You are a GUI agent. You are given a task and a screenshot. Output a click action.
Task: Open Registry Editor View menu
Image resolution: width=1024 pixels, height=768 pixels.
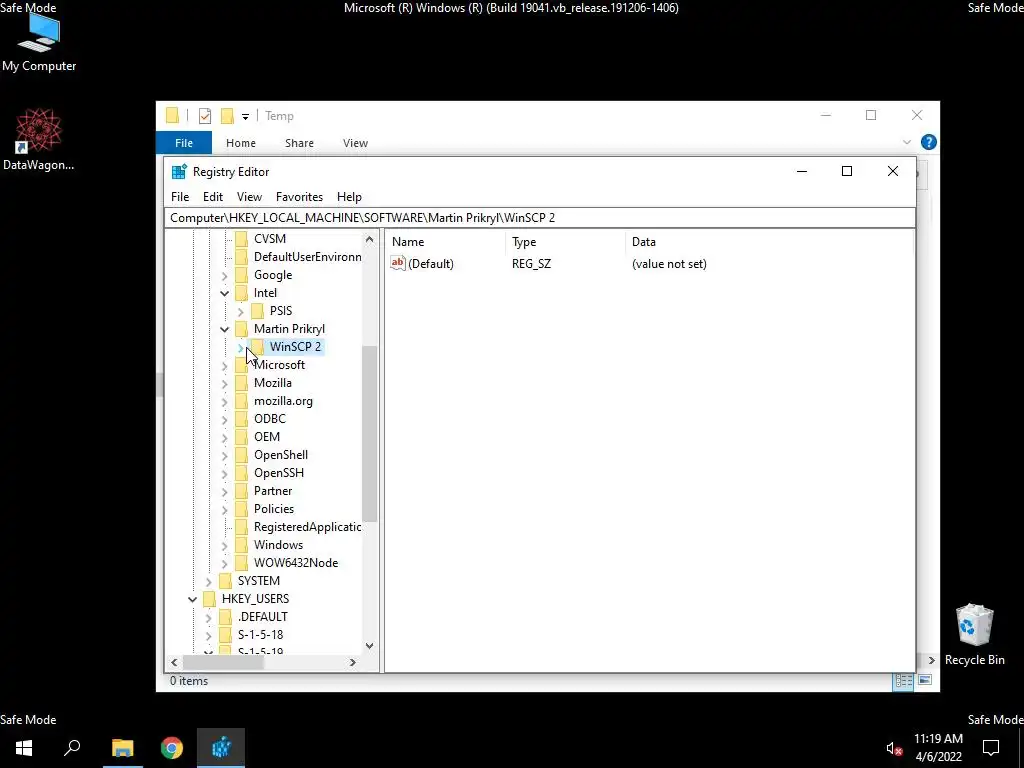(x=249, y=197)
